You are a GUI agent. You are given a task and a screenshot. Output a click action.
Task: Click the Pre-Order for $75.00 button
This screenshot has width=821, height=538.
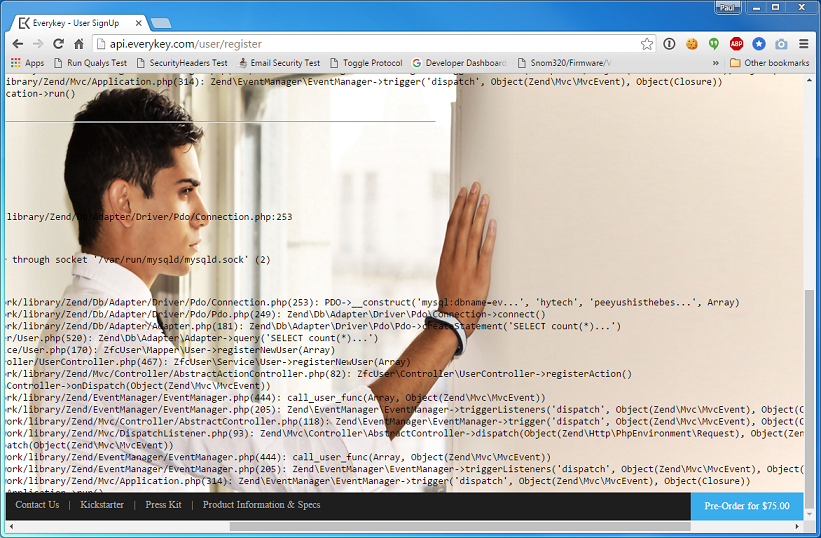[x=746, y=506]
